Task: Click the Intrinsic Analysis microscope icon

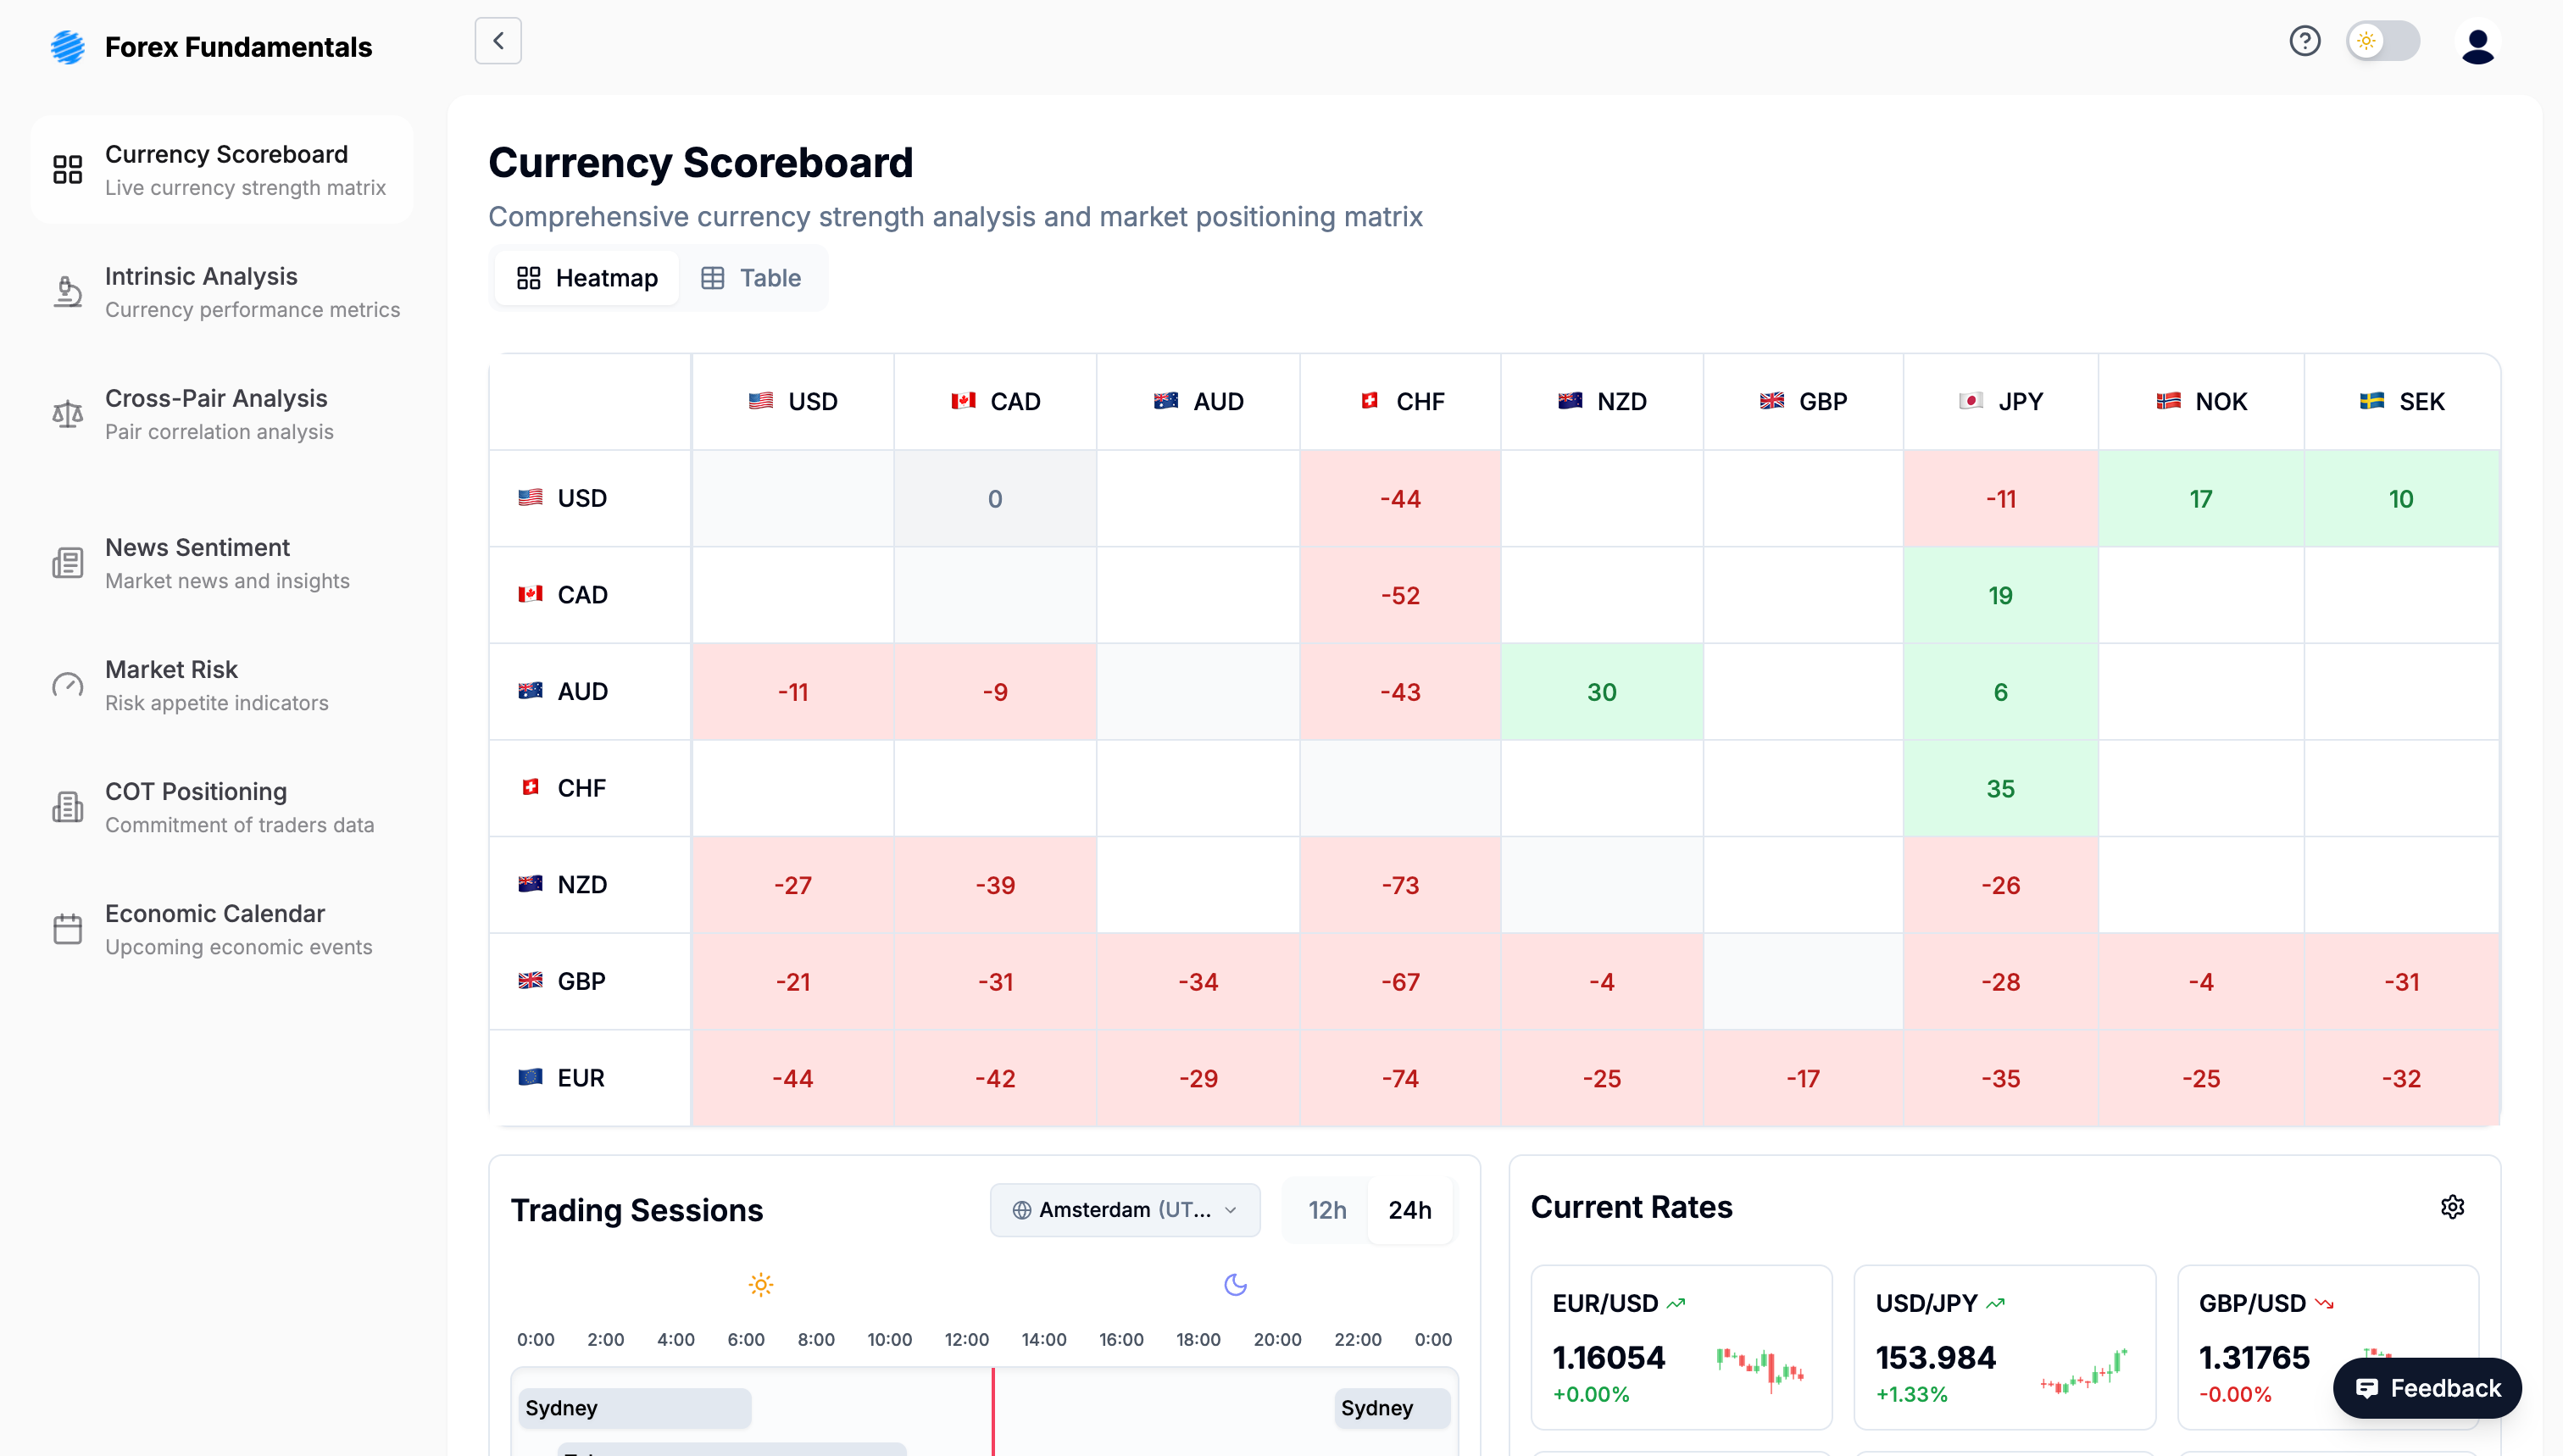Action: 67,291
